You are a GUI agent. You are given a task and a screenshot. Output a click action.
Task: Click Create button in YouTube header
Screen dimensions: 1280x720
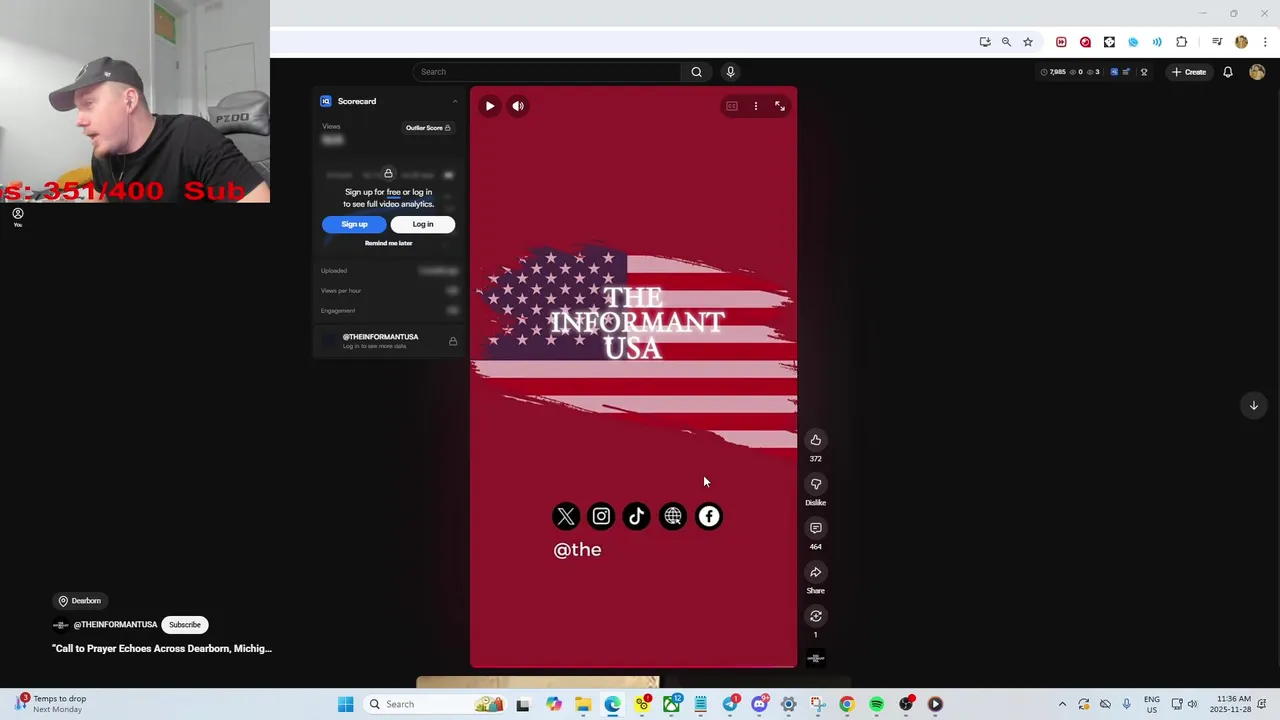(1190, 72)
